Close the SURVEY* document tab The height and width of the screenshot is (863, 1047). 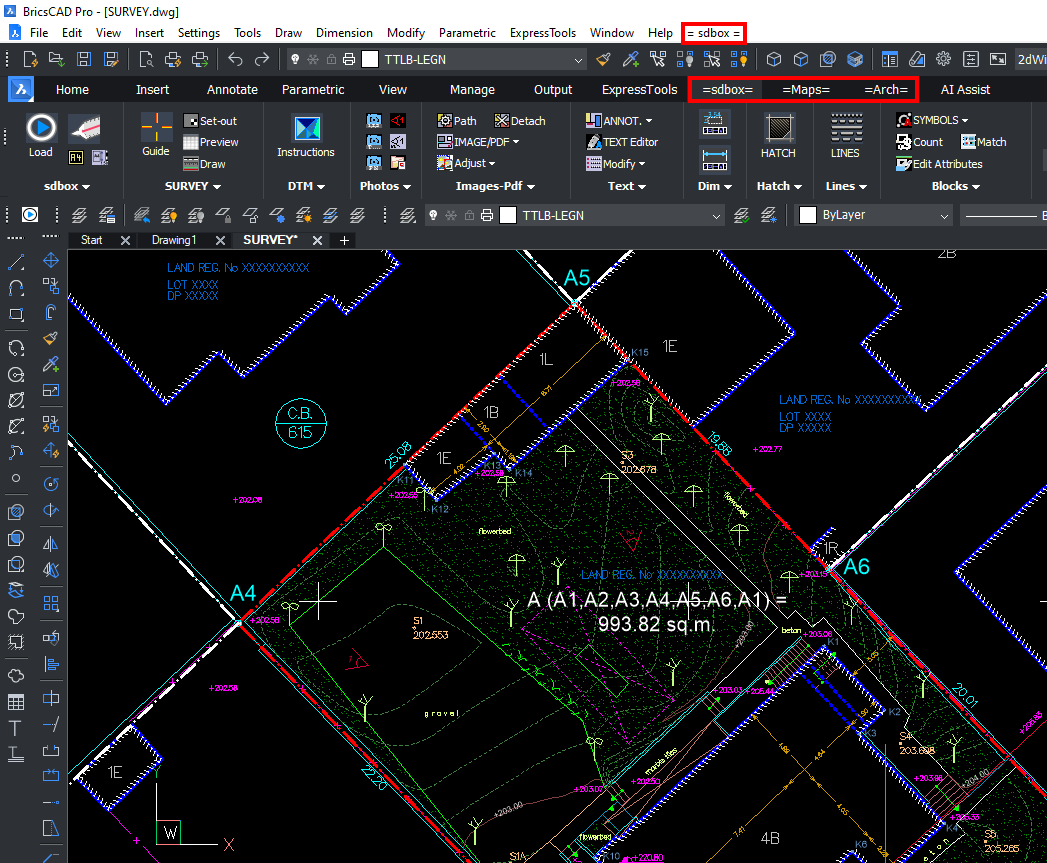pos(318,240)
